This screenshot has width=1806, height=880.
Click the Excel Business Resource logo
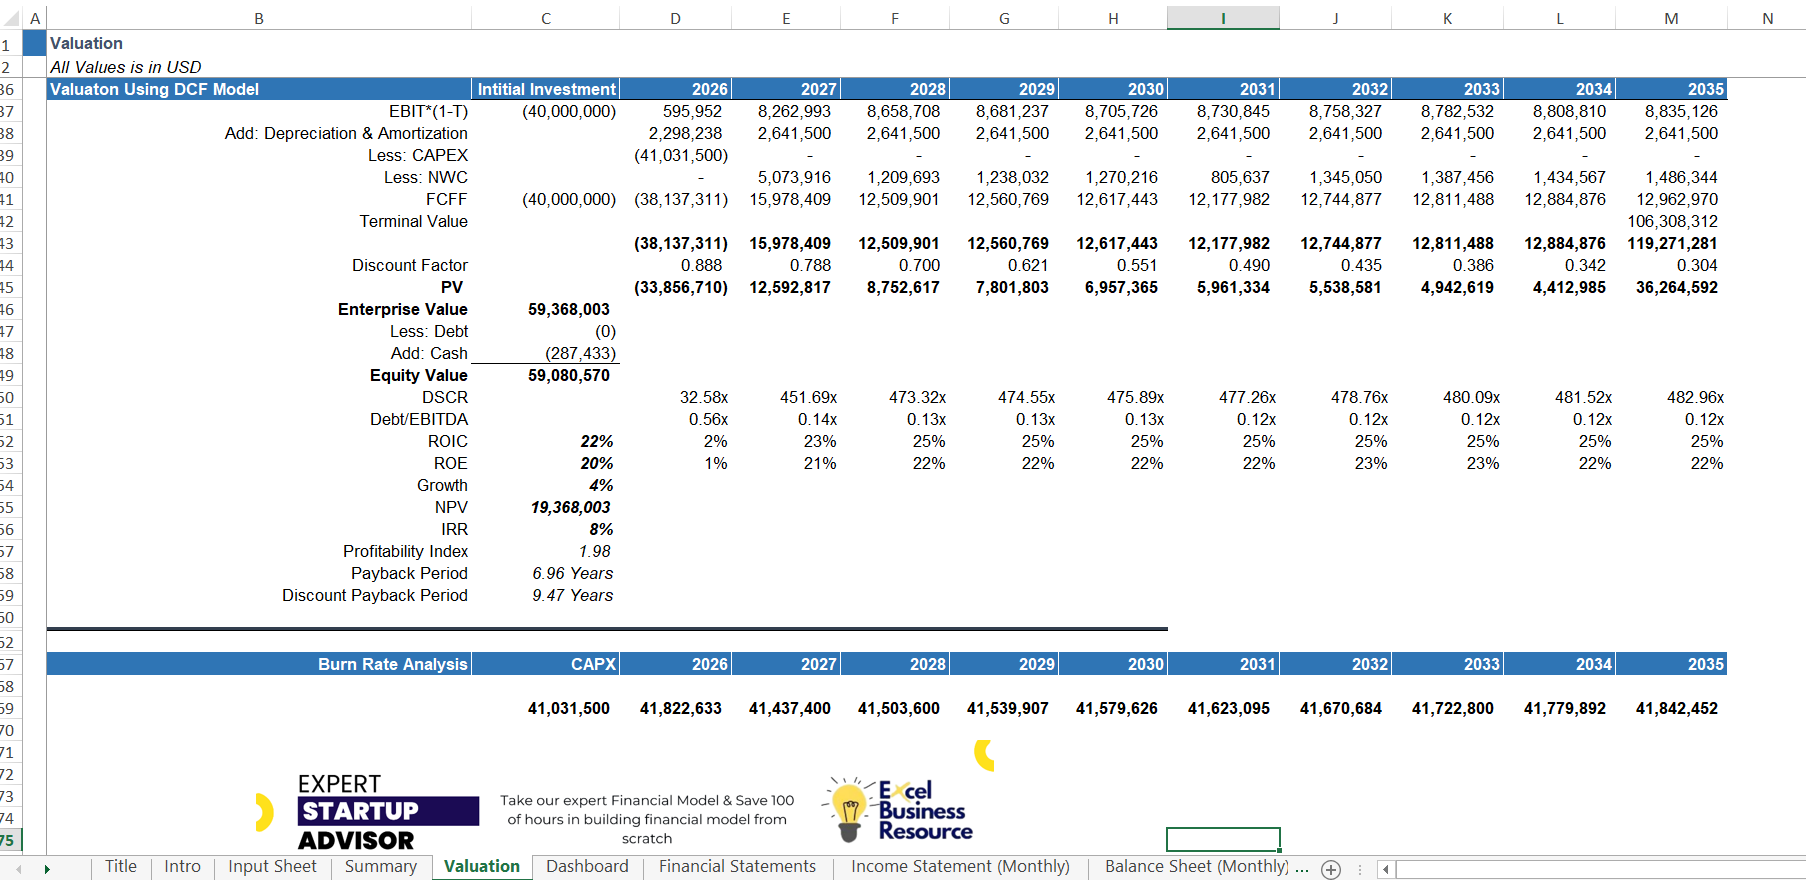tap(897, 810)
